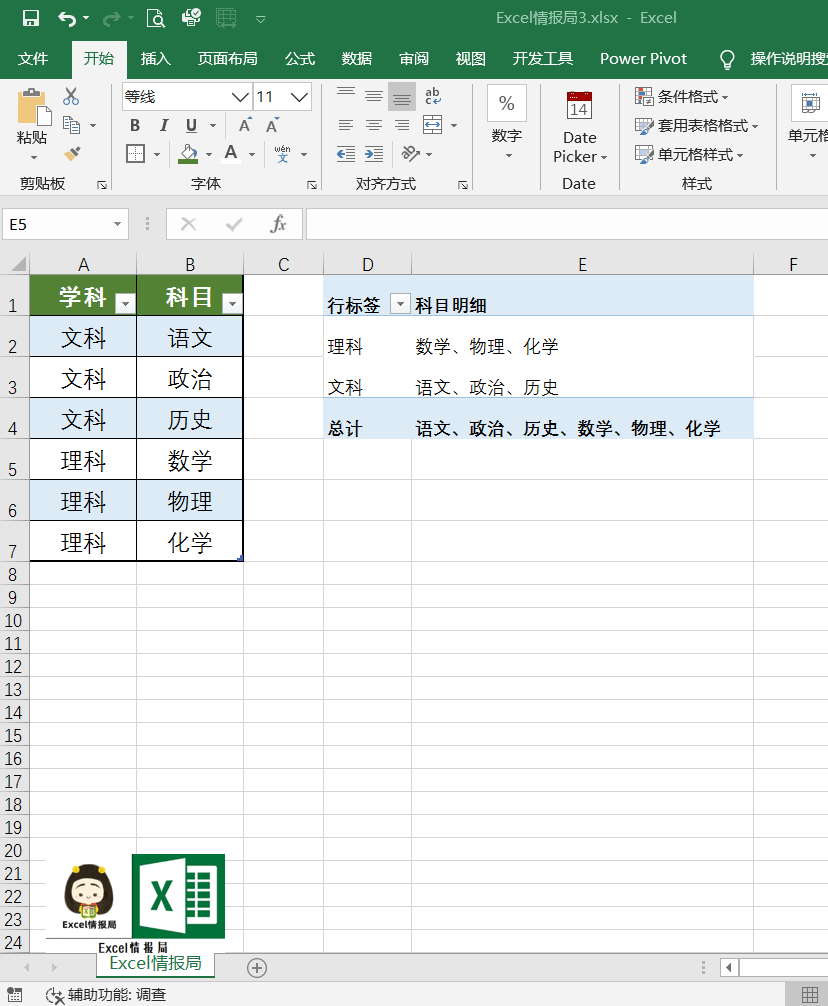Toggle Italic formatting

pyautogui.click(x=164, y=126)
